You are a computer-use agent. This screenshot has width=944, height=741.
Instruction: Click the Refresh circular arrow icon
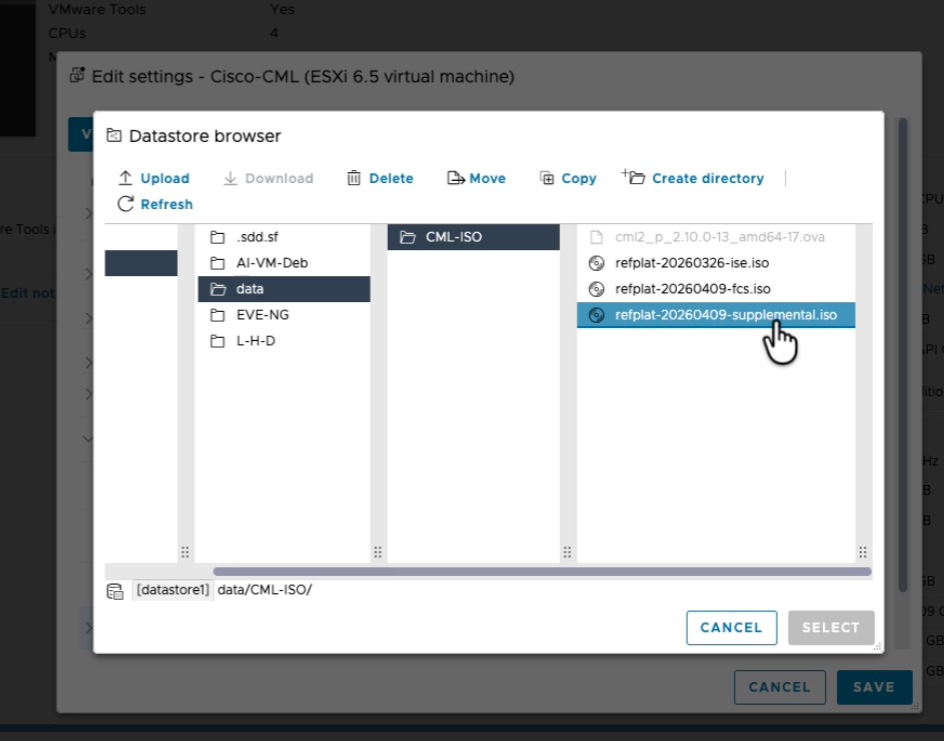click(x=125, y=204)
